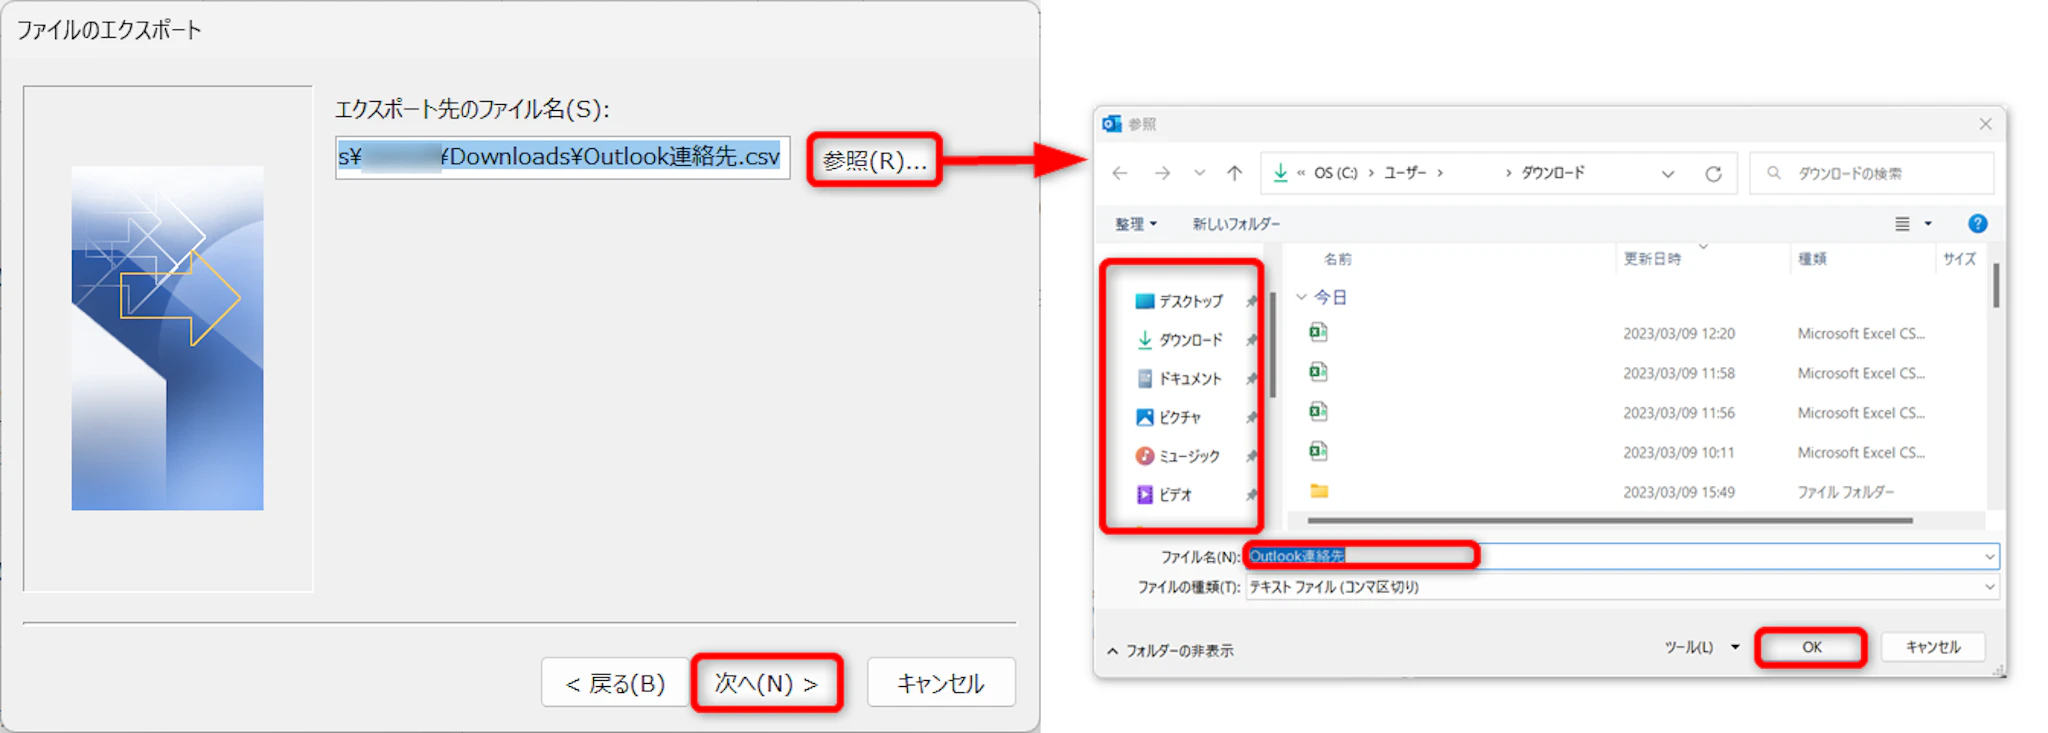Open the file type dropdown

pyautogui.click(x=1989, y=587)
